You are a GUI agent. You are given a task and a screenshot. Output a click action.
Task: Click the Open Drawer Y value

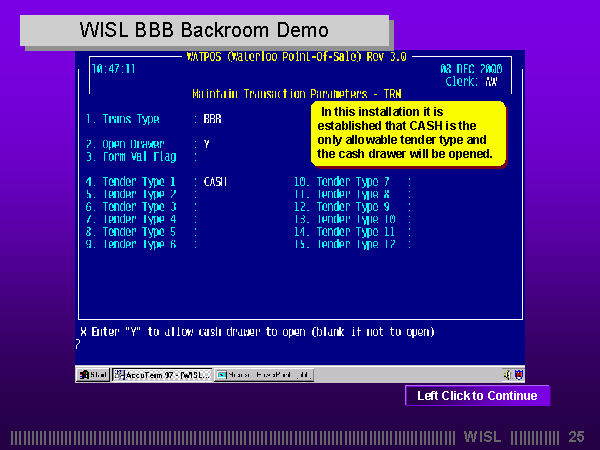click(x=207, y=144)
